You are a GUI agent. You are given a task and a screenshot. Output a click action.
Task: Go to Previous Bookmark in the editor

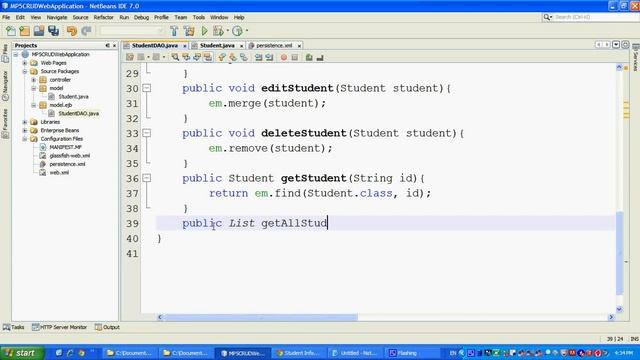click(x=222, y=58)
